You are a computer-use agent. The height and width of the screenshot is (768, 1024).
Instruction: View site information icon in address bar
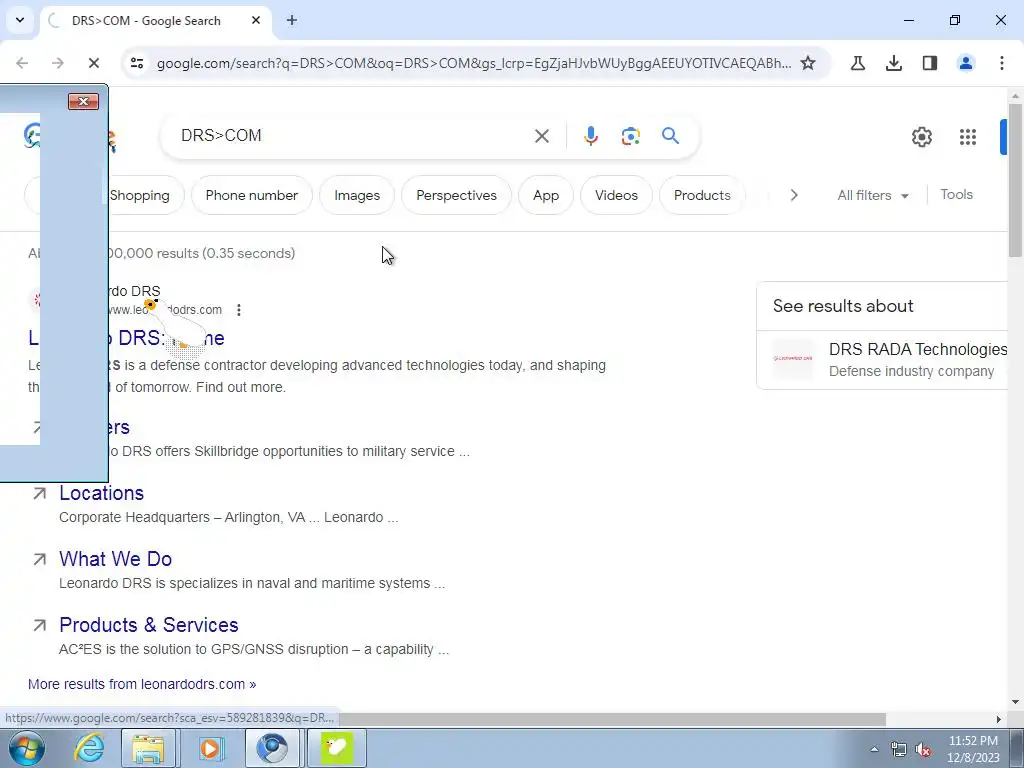pyautogui.click(x=137, y=63)
